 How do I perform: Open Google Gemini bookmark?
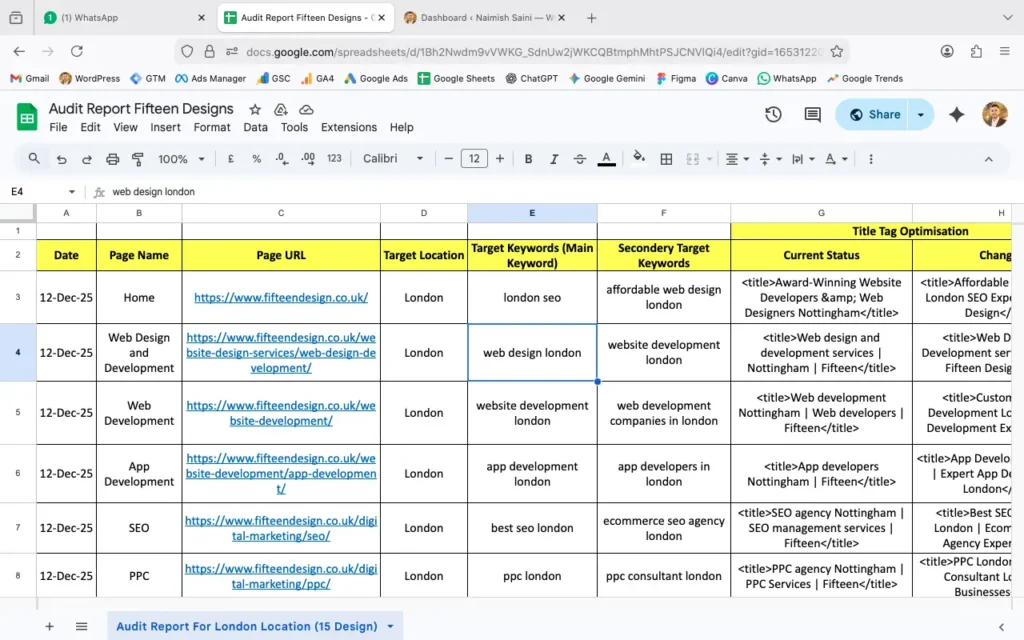[607, 78]
